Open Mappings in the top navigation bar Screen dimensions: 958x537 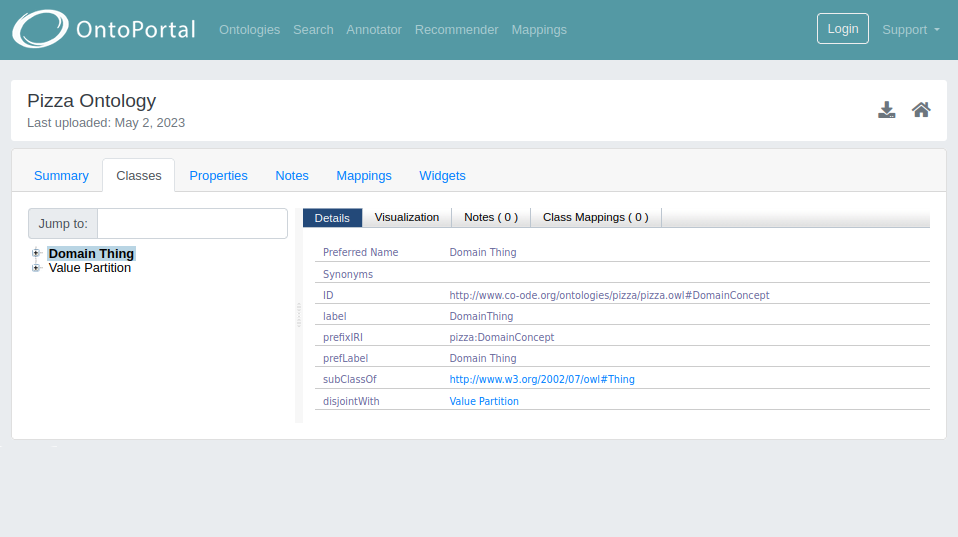click(x=539, y=29)
